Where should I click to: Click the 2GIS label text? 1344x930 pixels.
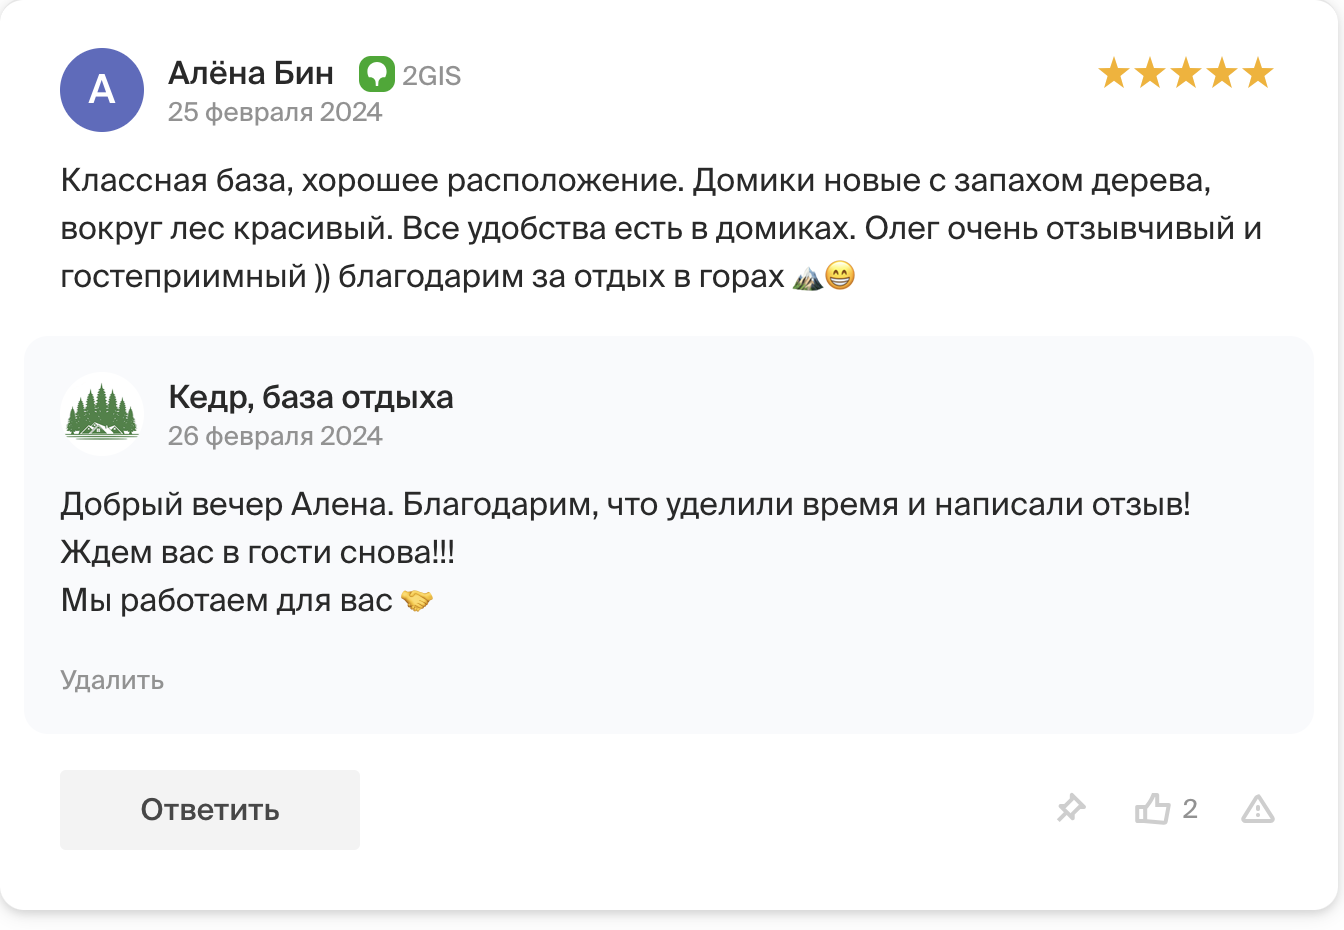(x=432, y=76)
